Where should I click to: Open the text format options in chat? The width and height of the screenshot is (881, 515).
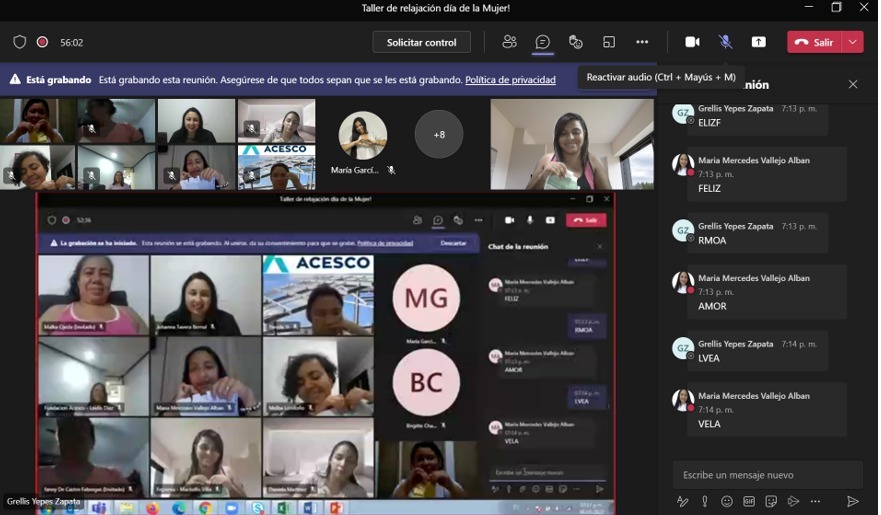683,501
